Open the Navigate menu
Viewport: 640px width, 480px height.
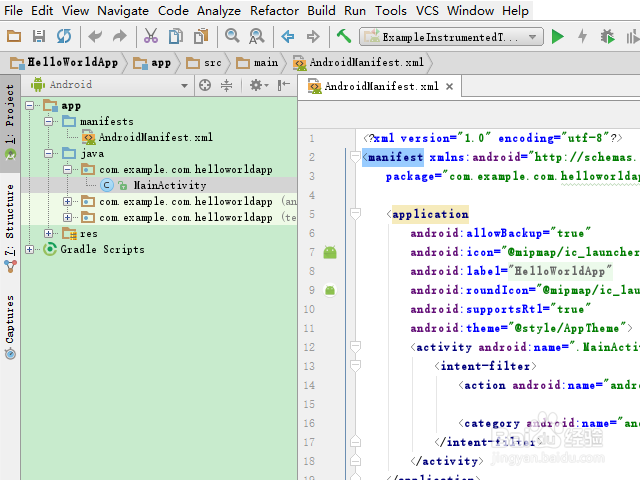tap(123, 11)
